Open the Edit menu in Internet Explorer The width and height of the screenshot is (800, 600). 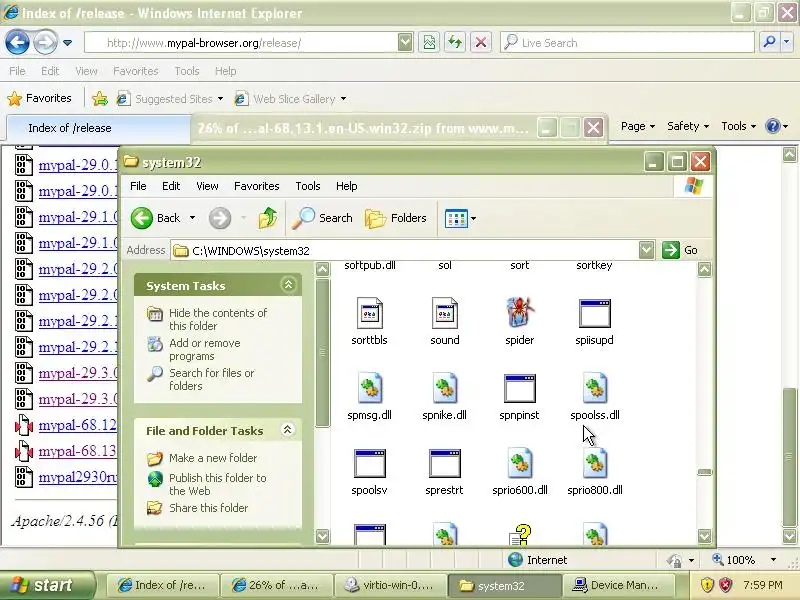[x=50, y=71]
